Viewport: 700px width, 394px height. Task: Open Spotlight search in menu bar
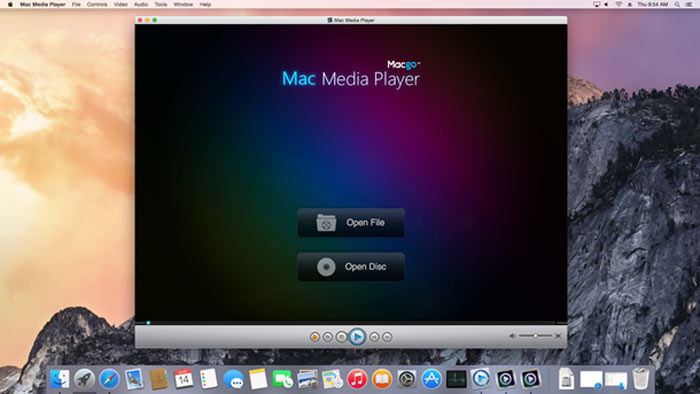pos(677,4)
